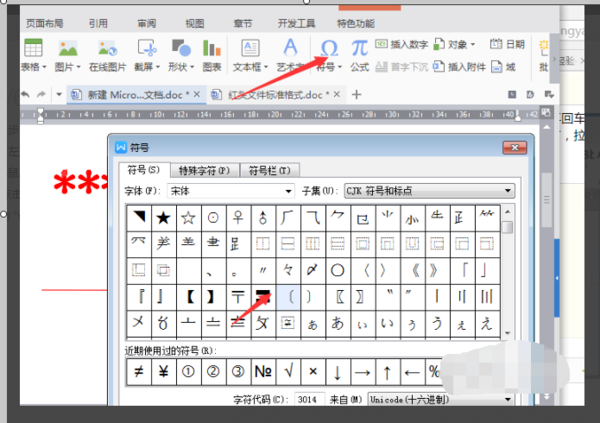Insert a 域 field

pyautogui.click(x=503, y=67)
